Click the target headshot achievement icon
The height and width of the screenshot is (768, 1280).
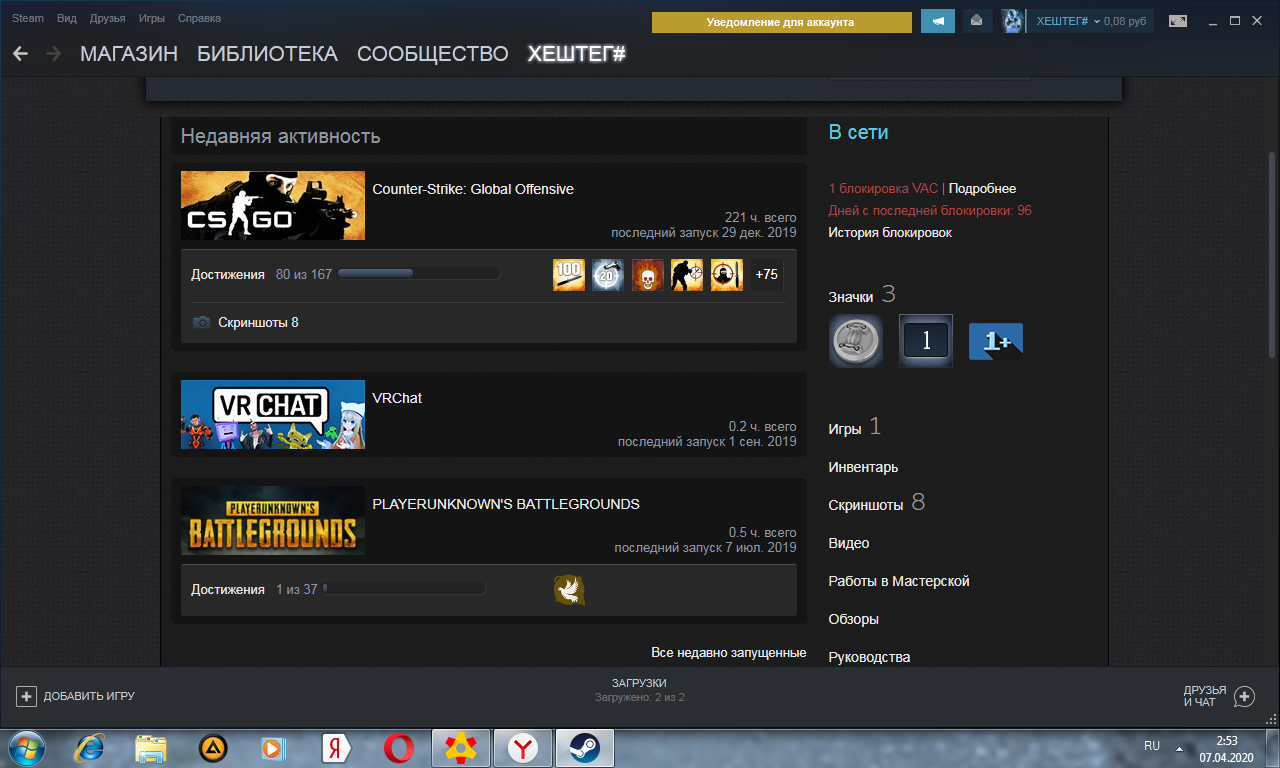[x=727, y=275]
